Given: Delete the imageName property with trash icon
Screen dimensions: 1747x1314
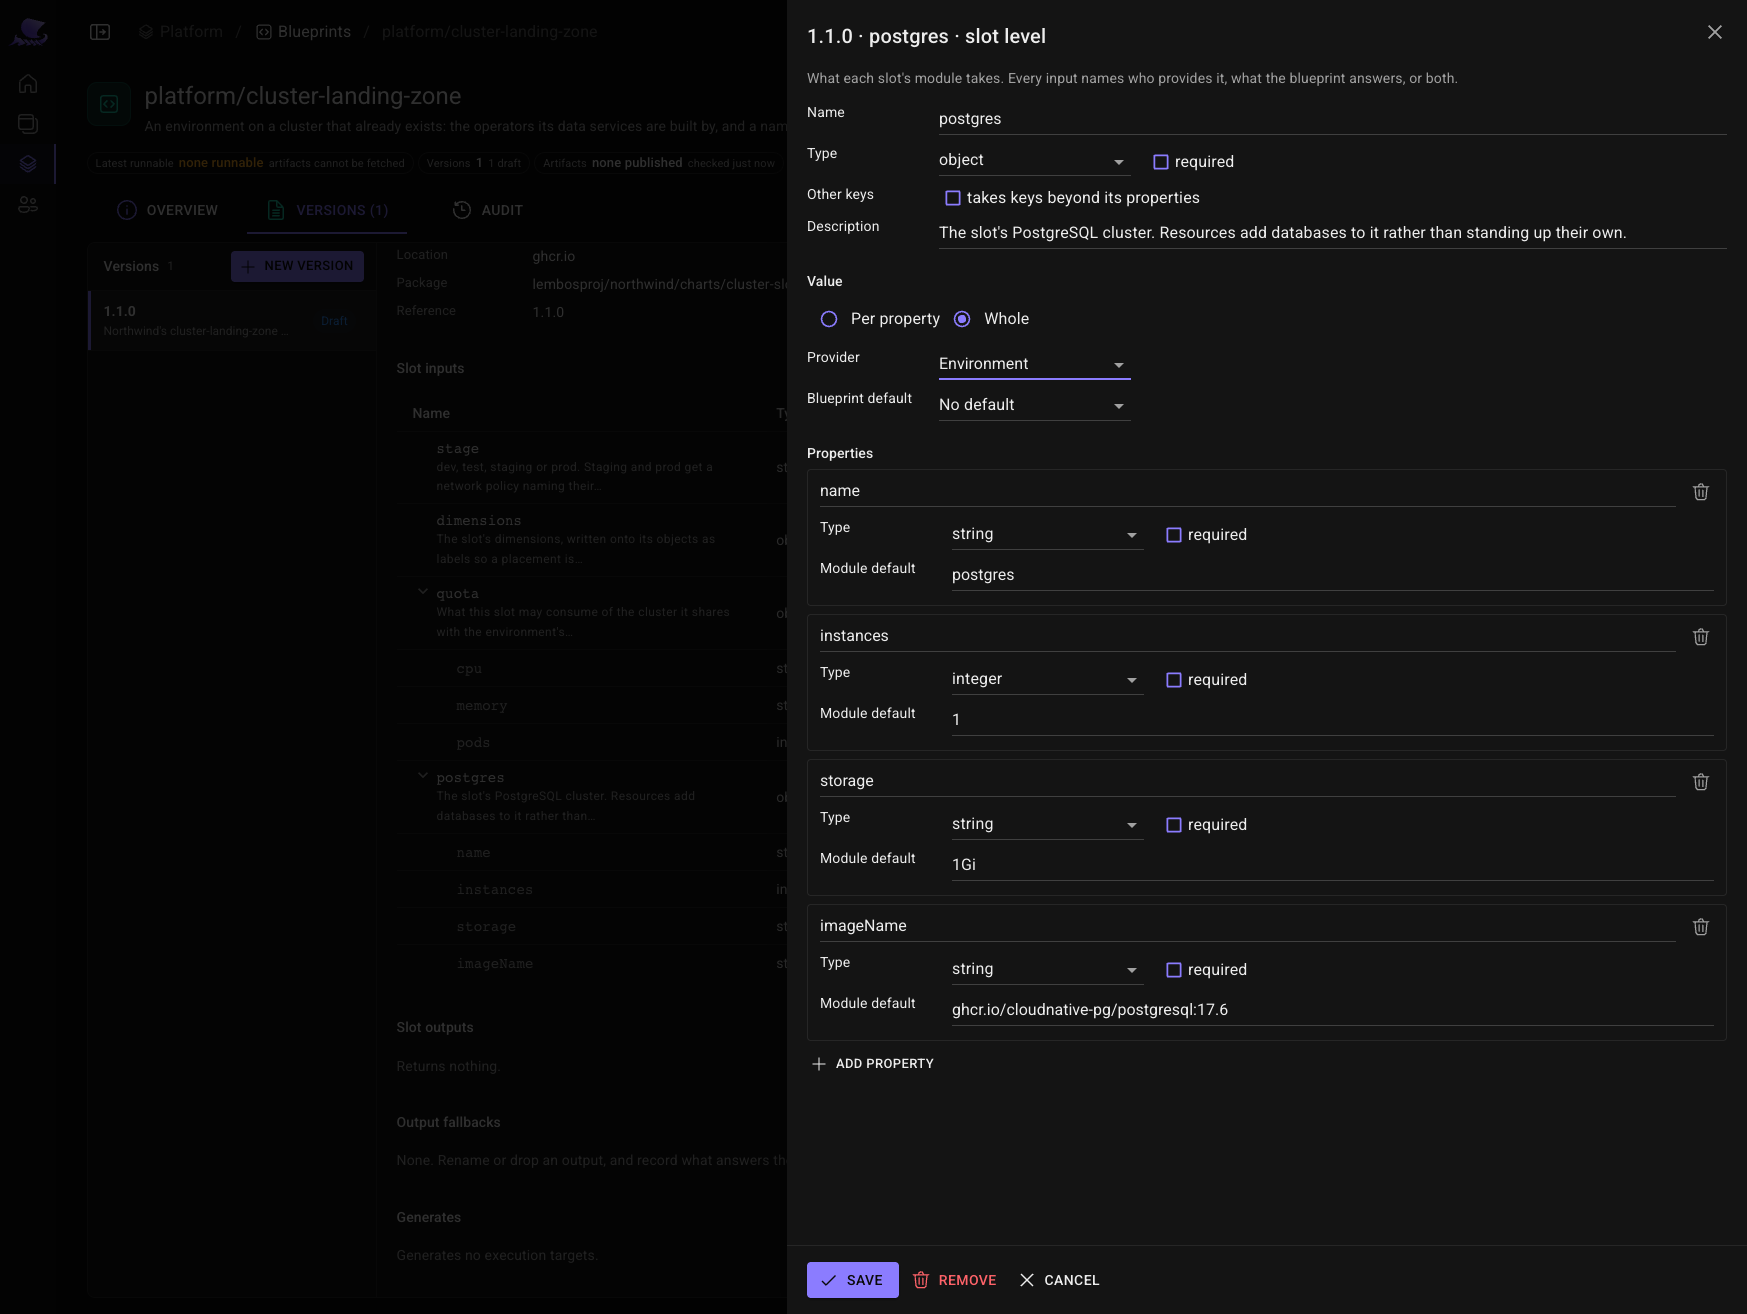Looking at the screenshot, I should pyautogui.click(x=1700, y=927).
